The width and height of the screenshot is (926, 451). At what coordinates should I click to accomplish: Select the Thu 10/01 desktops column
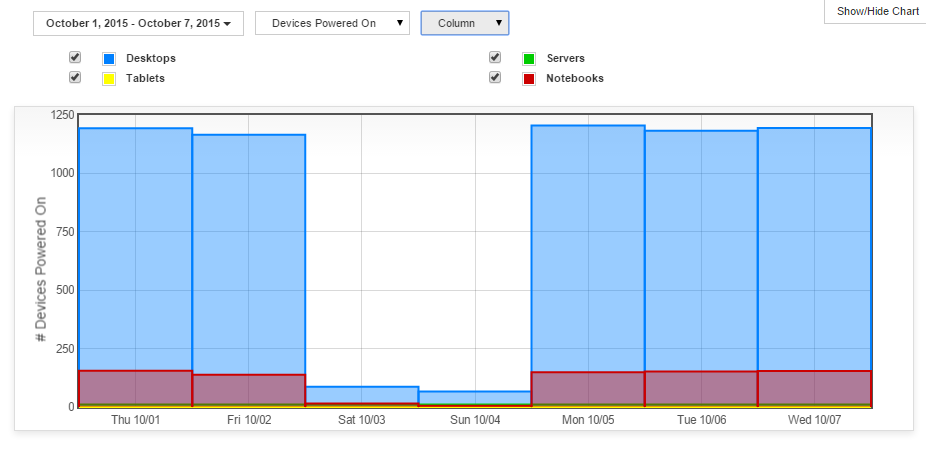pyautogui.click(x=135, y=250)
